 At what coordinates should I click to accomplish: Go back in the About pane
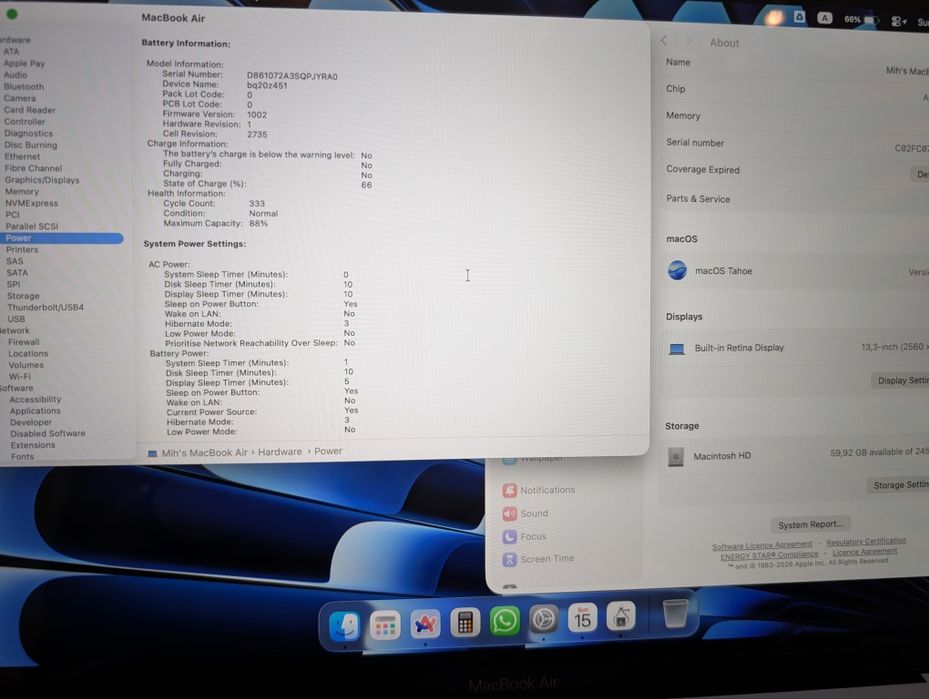pyautogui.click(x=664, y=41)
